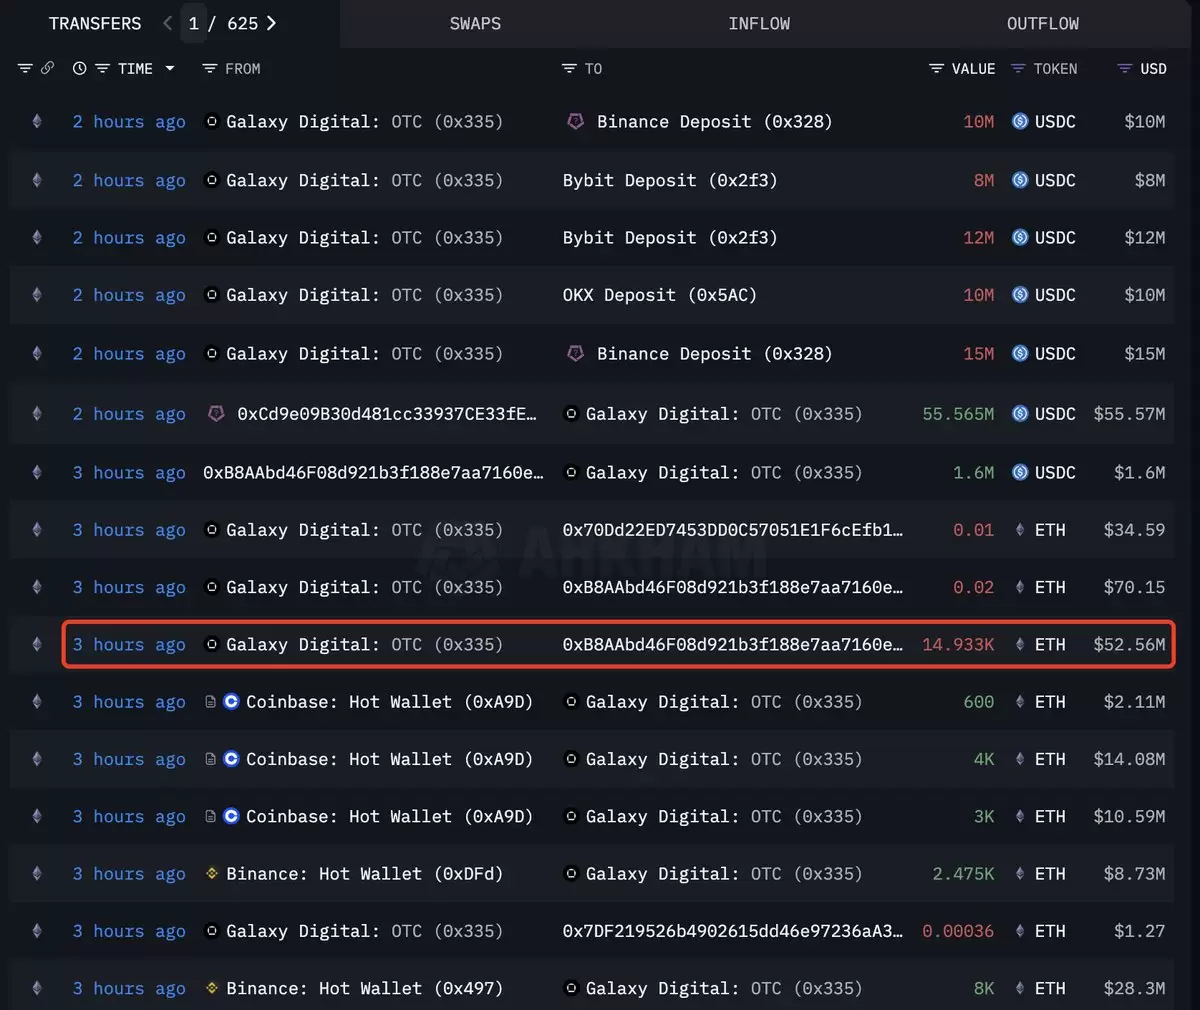1200x1010 pixels.
Task: Expand the TIME format dropdown arrow
Action: coord(170,69)
